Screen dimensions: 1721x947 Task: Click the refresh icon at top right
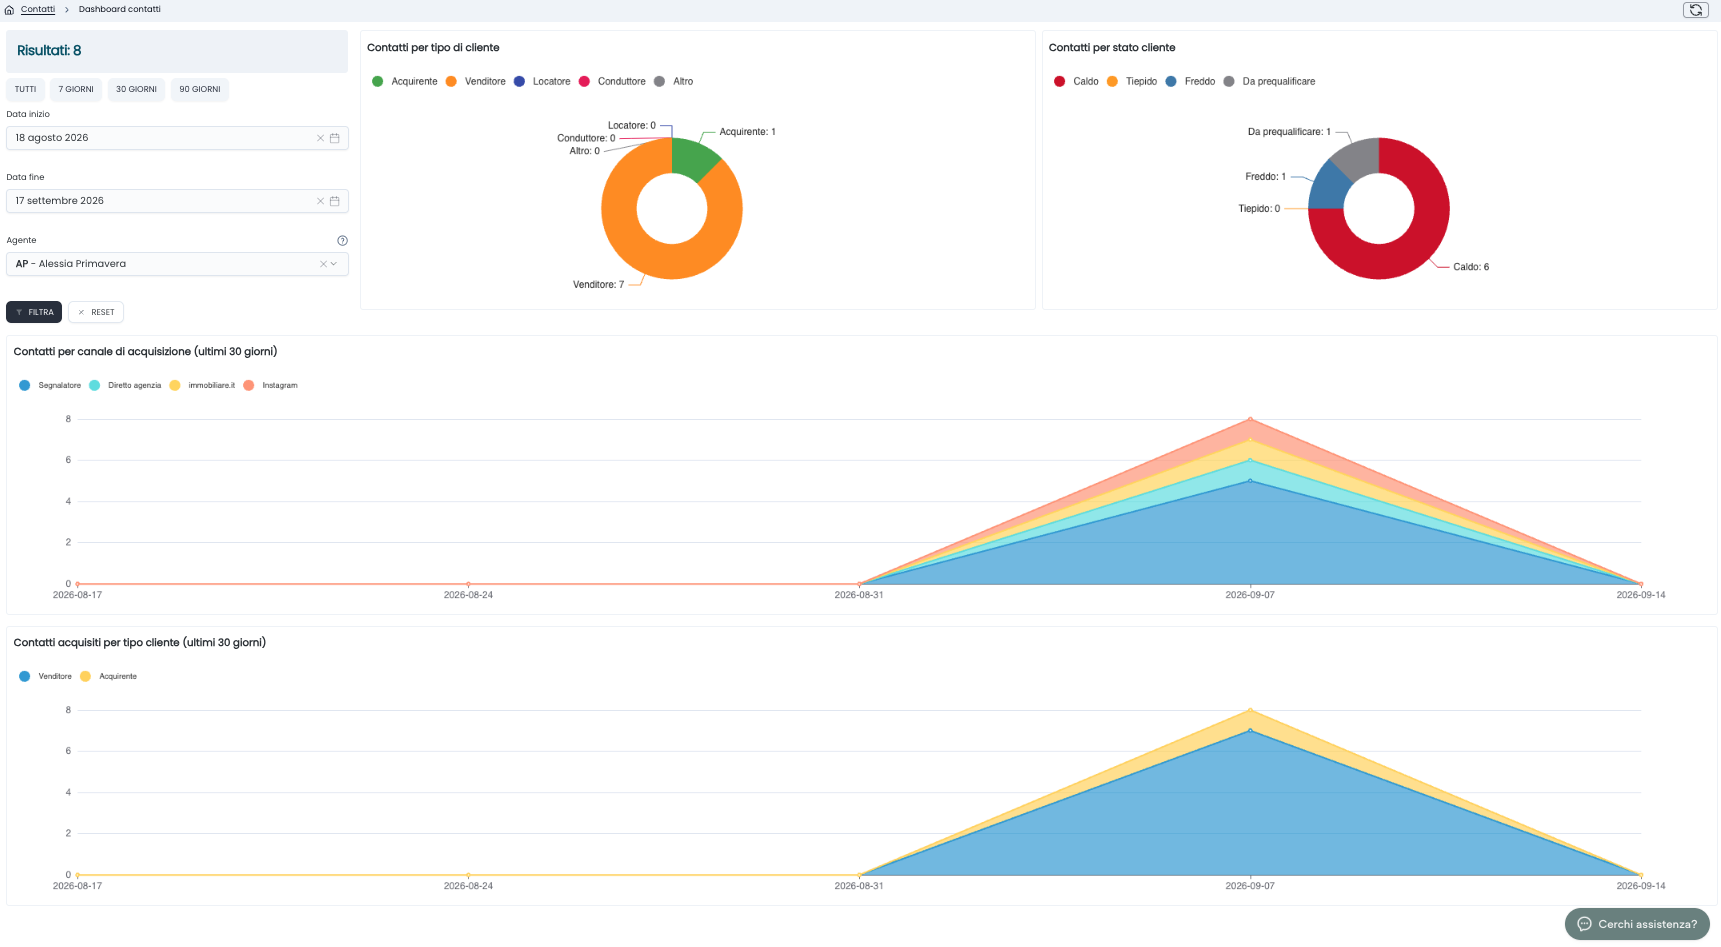click(x=1695, y=10)
